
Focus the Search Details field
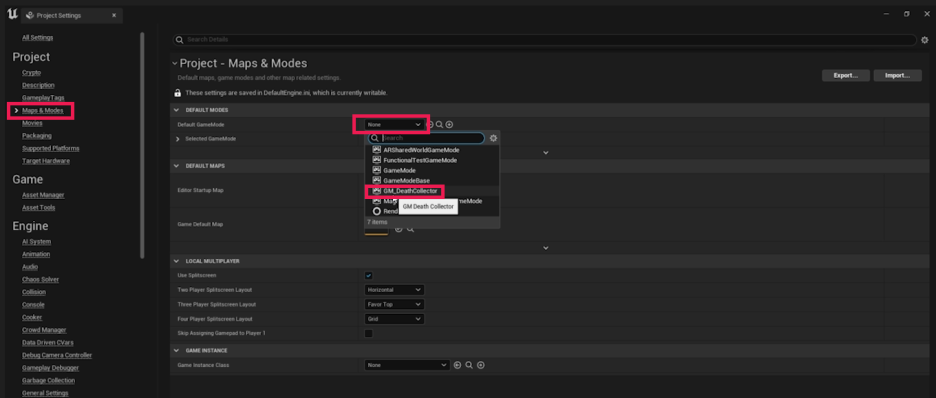point(544,40)
